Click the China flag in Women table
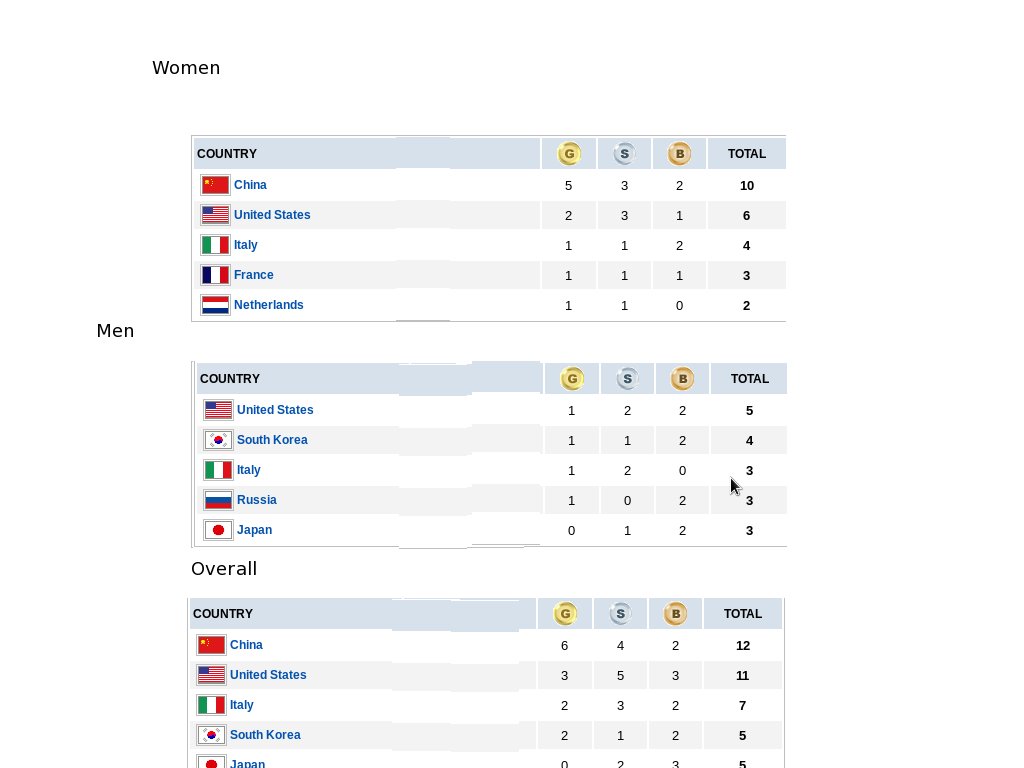The image size is (1024, 768). coord(215,185)
